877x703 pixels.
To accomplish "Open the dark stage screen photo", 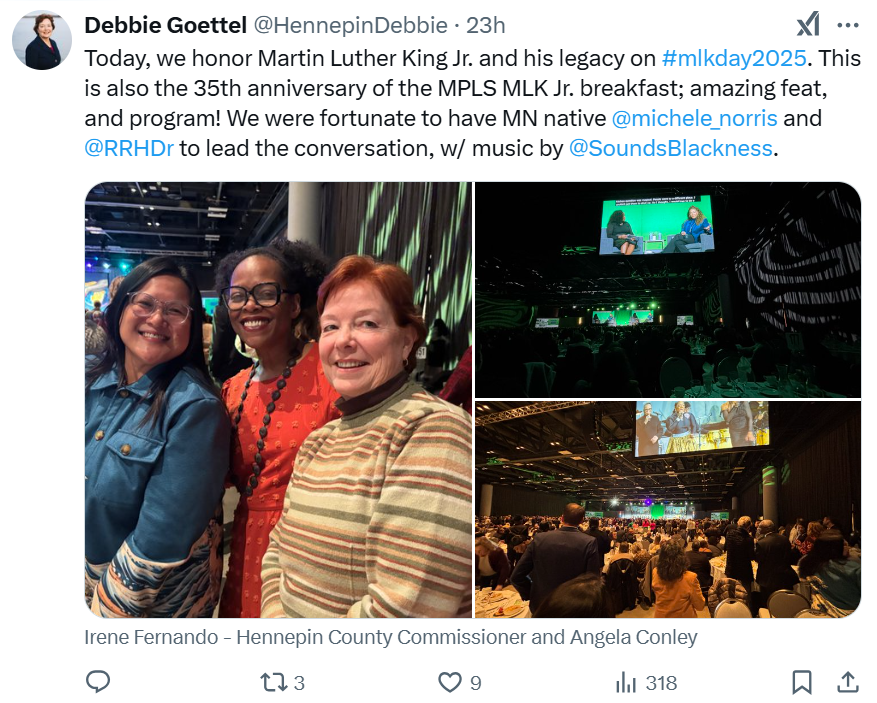I will pyautogui.click(x=668, y=290).
